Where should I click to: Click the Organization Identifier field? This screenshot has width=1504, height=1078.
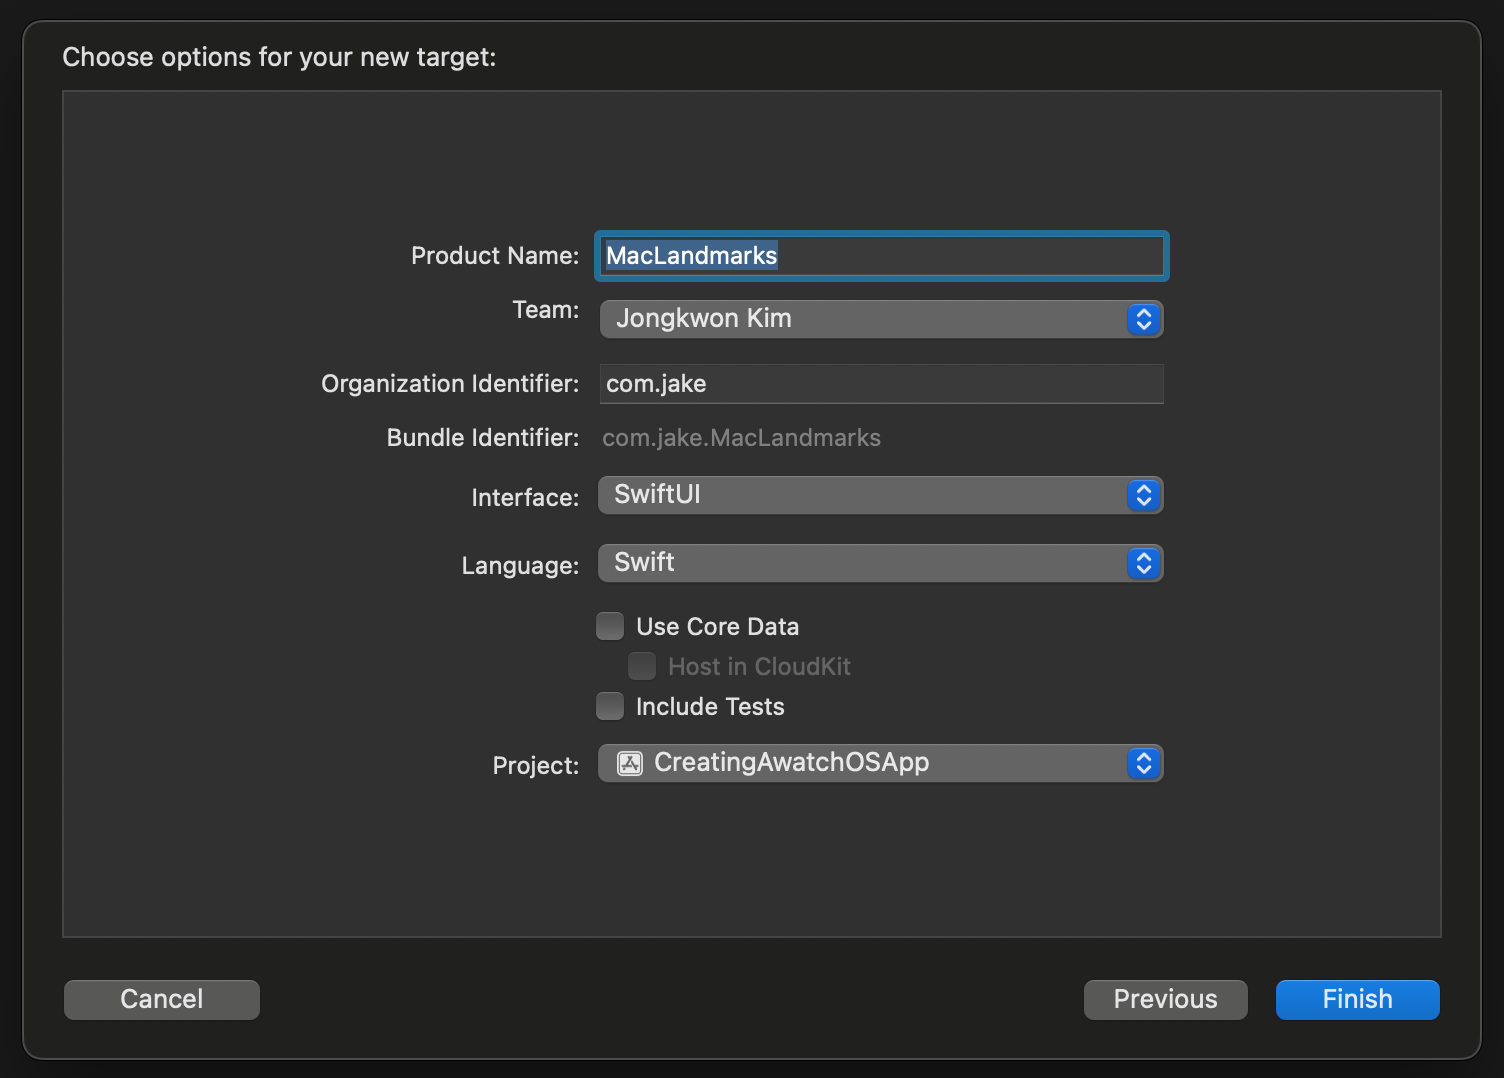[881, 384]
